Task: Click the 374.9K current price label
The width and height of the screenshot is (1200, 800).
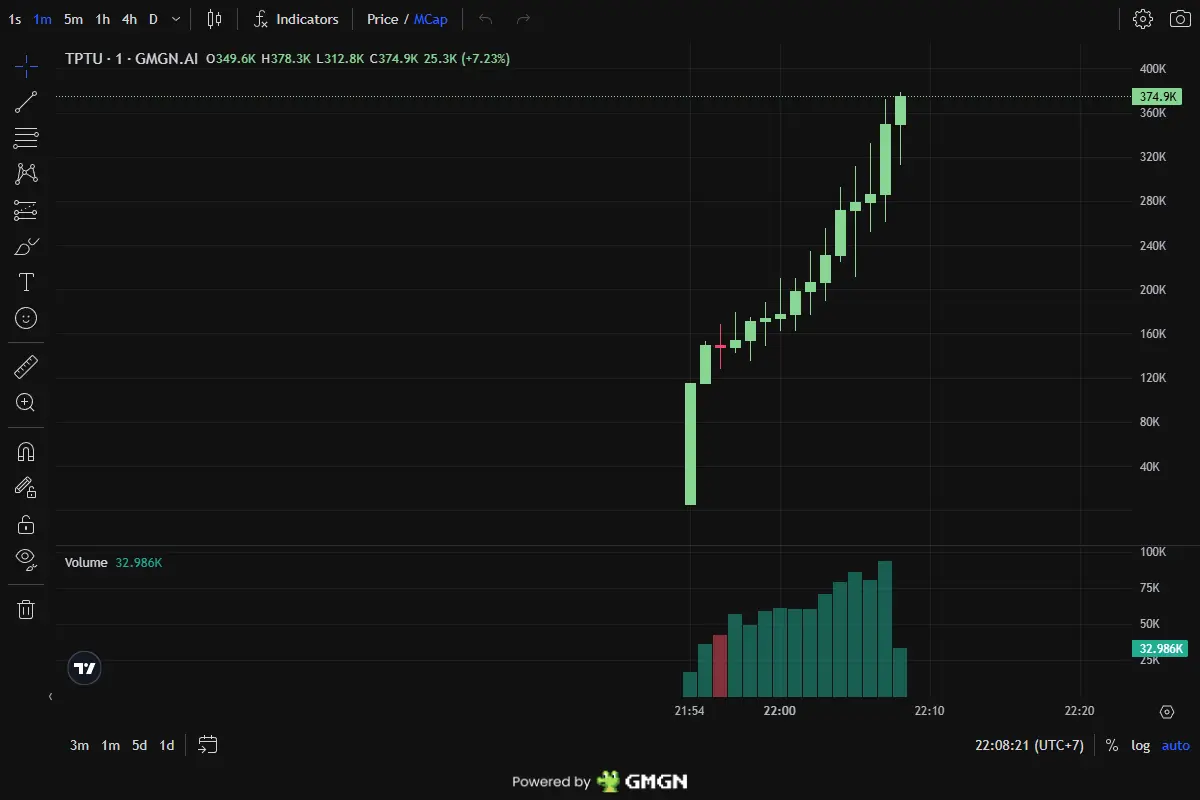Action: [1158, 97]
